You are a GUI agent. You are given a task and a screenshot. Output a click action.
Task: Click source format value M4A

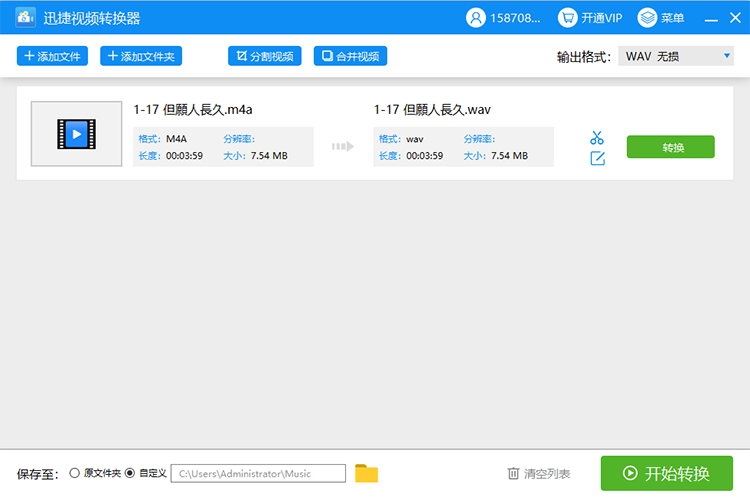(x=176, y=139)
